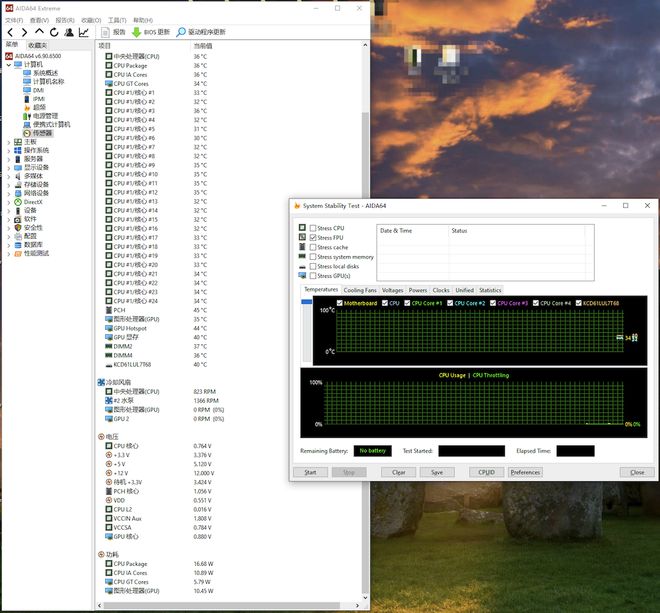Viewport: 660px width, 613px height.
Task: Open the graph chart toolbar icon
Action: pyautogui.click(x=84, y=32)
